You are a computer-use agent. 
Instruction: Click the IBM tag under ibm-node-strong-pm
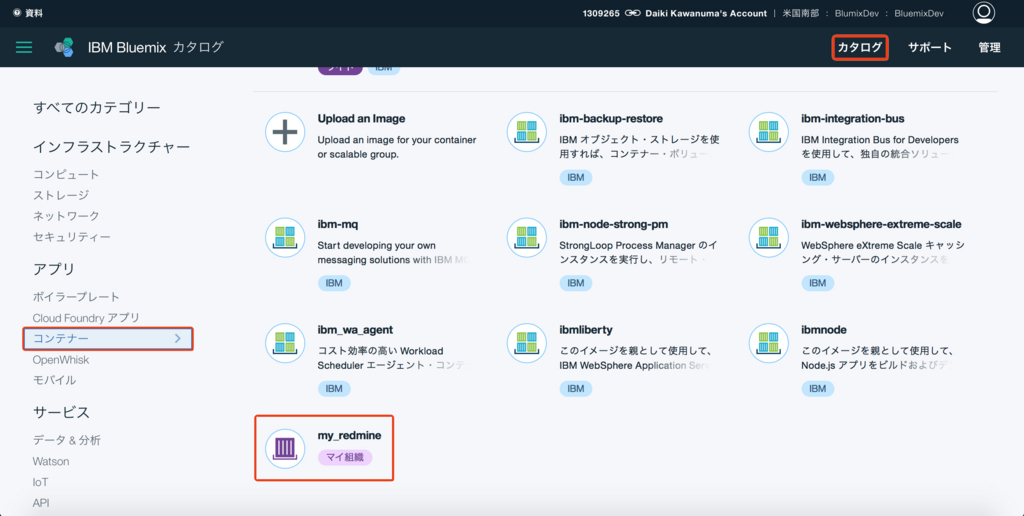575,283
